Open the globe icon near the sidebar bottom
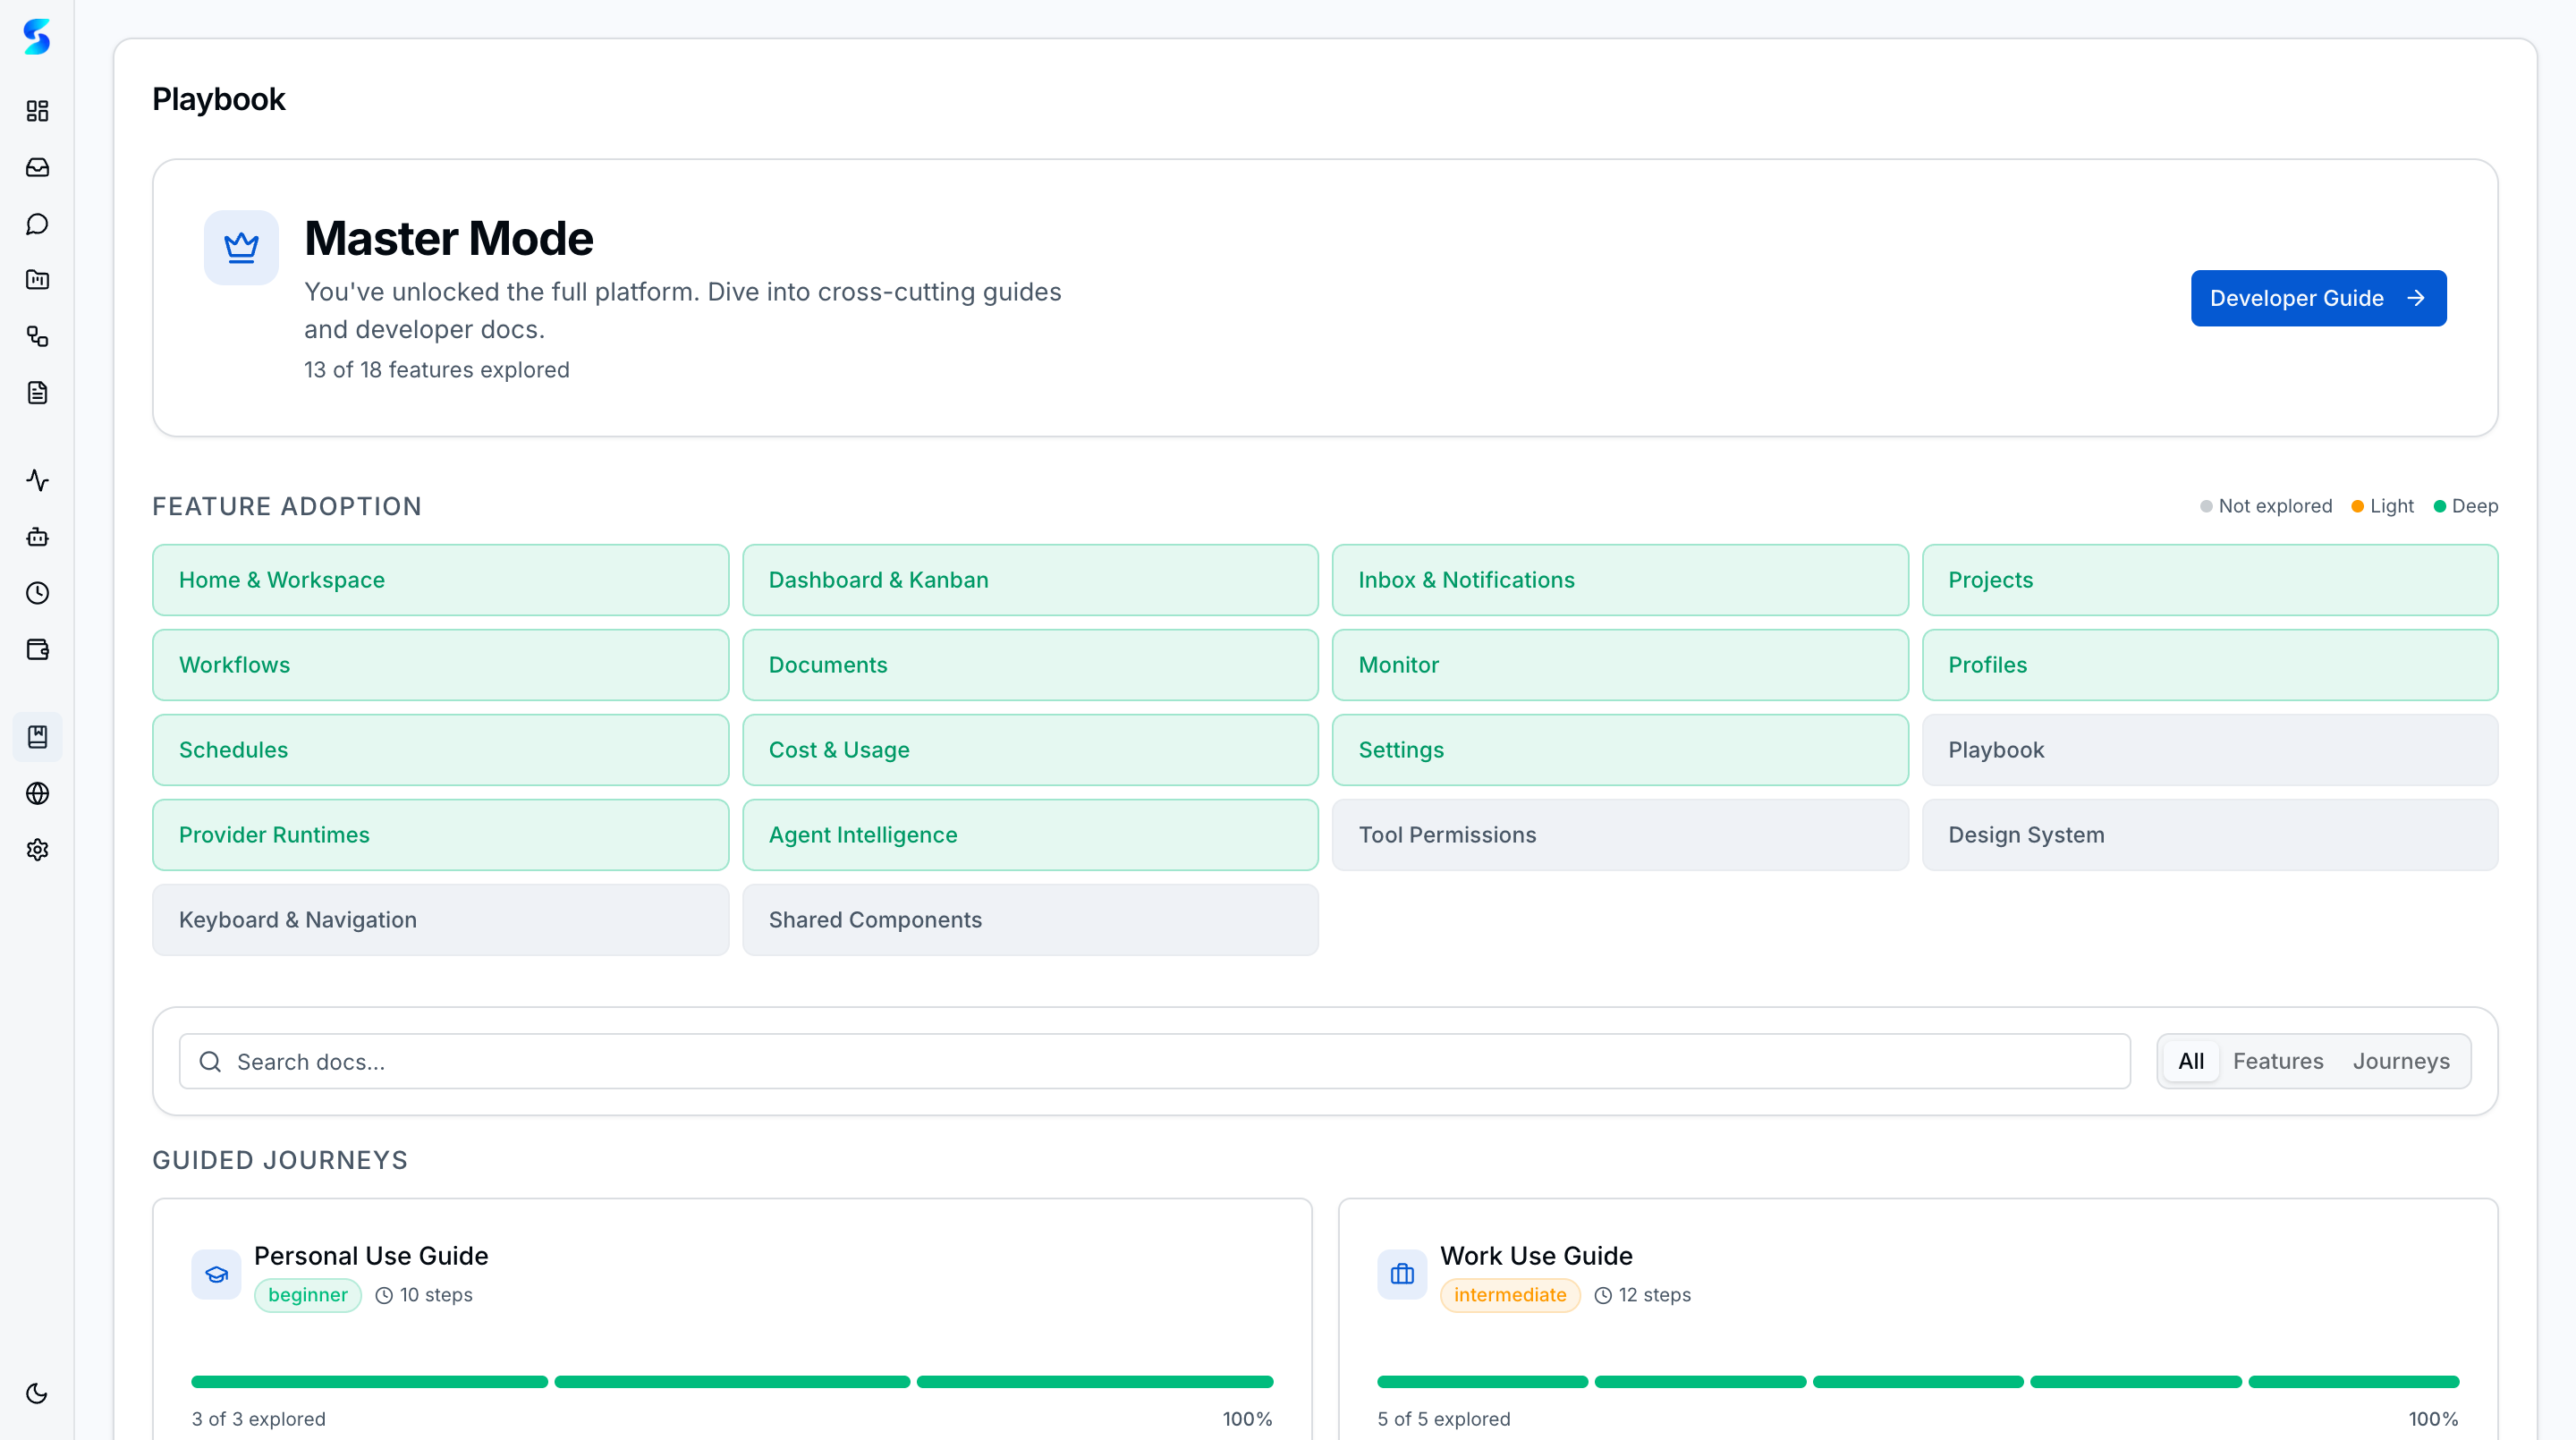The width and height of the screenshot is (2576, 1440). click(x=37, y=793)
